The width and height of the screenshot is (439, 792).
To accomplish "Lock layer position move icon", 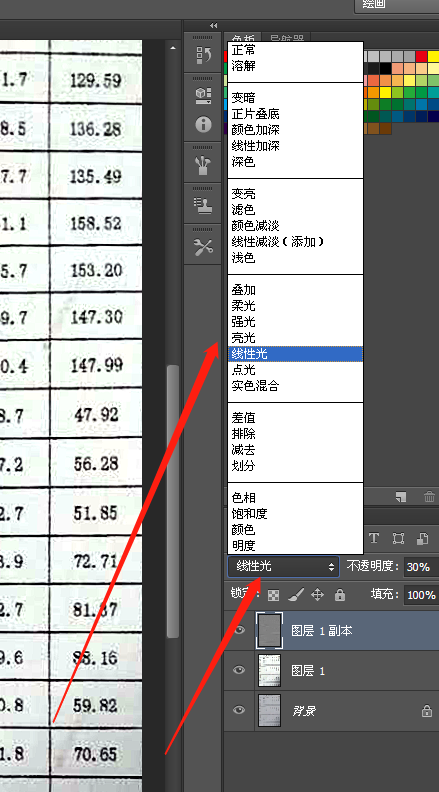I will click(x=317, y=595).
